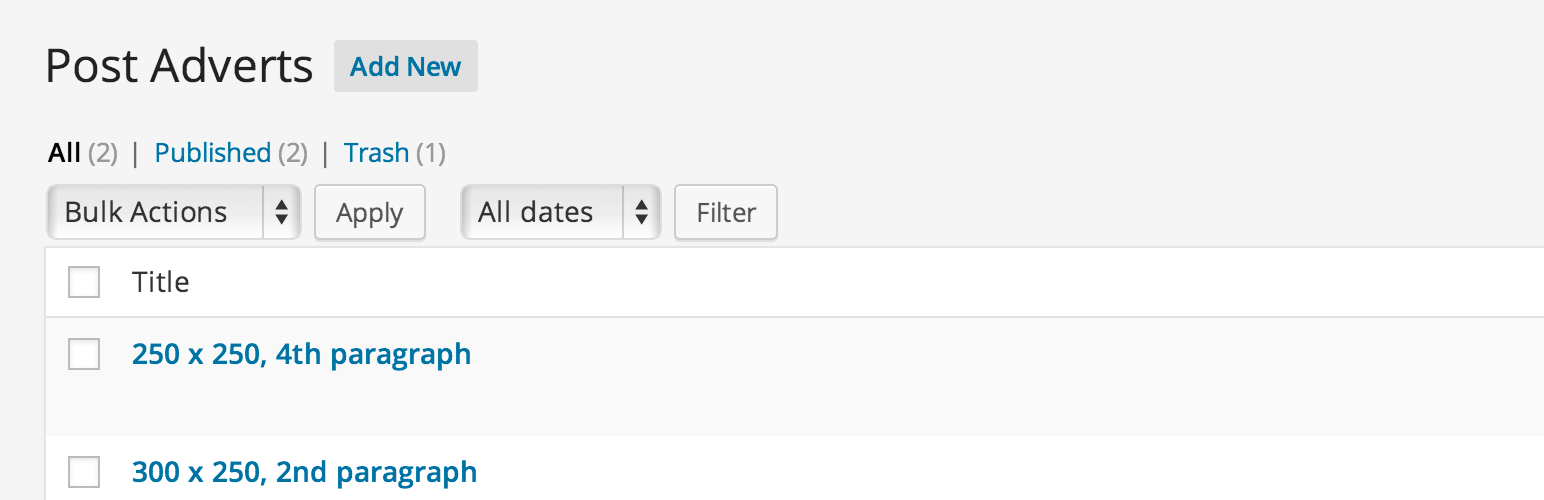
Task: Open the Bulk Actions dropdown
Action: (x=174, y=212)
